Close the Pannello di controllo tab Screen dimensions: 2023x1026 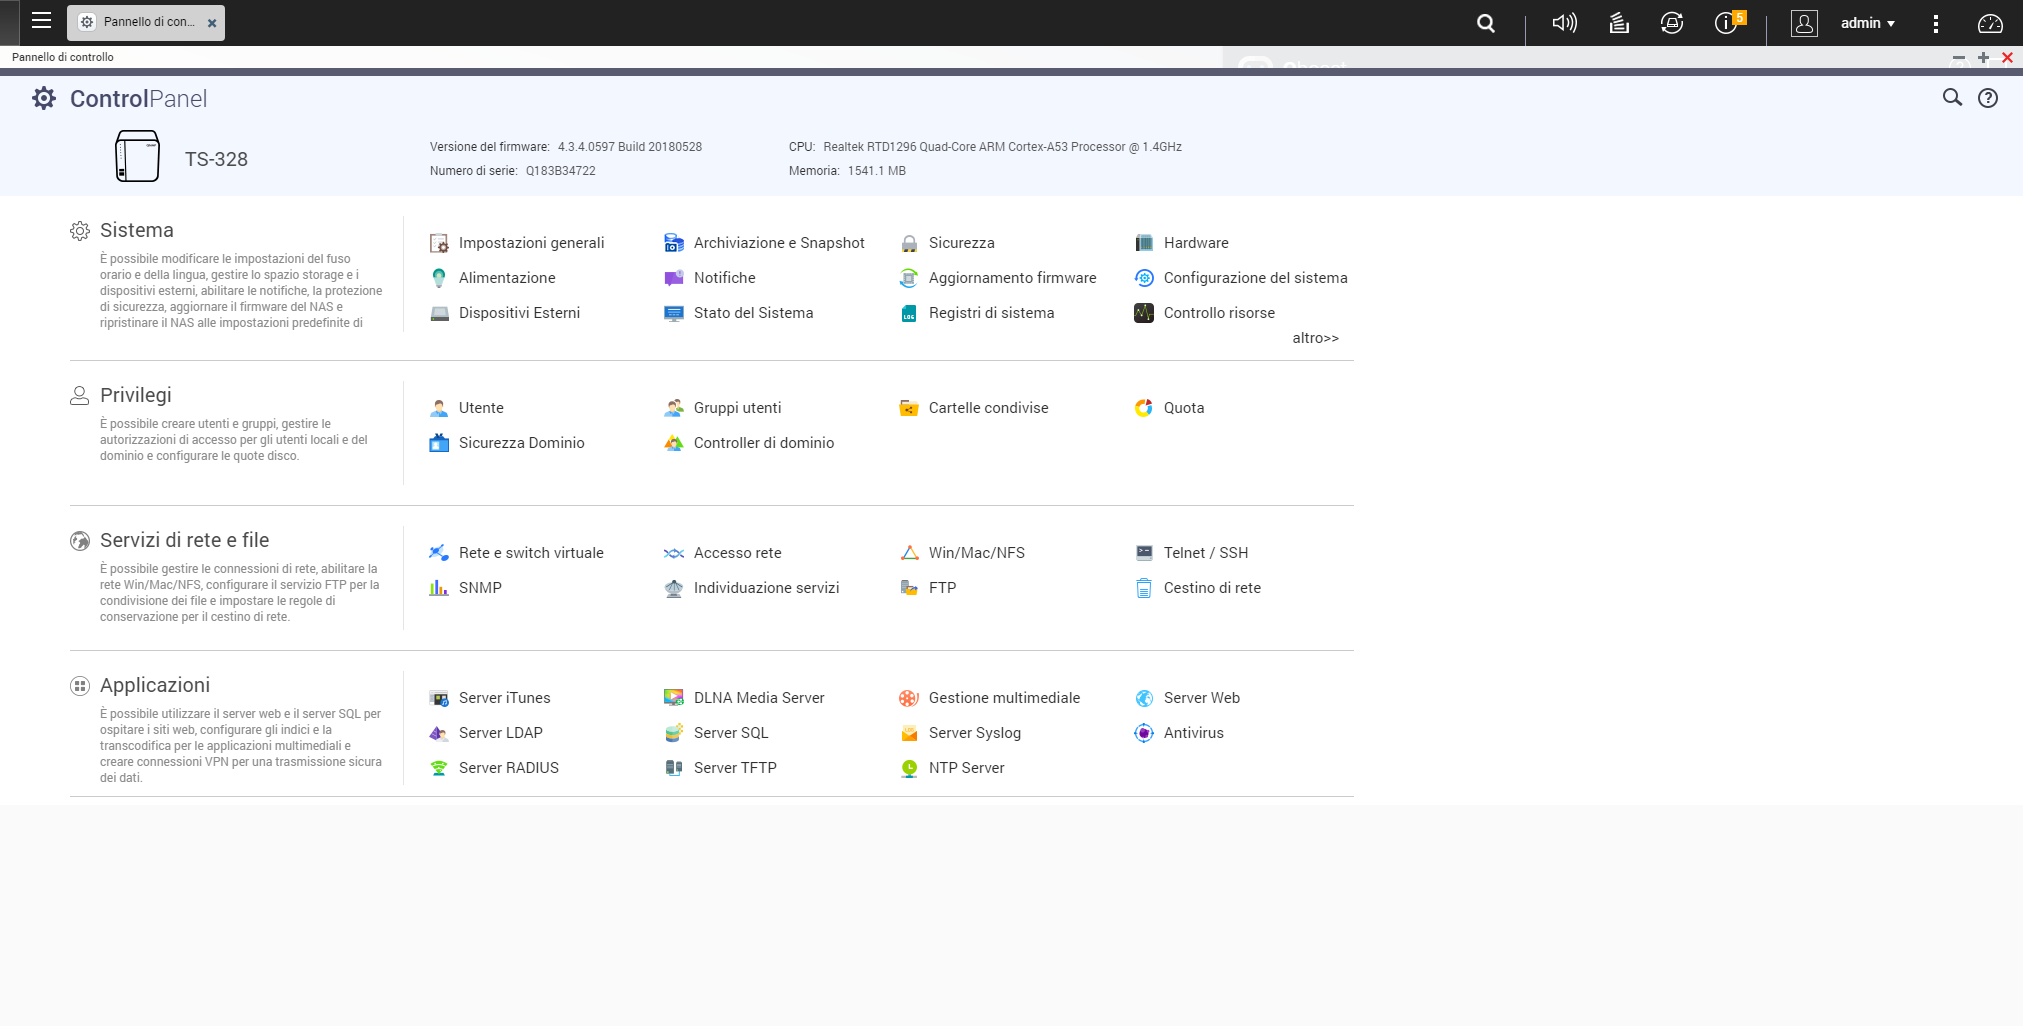point(212,23)
